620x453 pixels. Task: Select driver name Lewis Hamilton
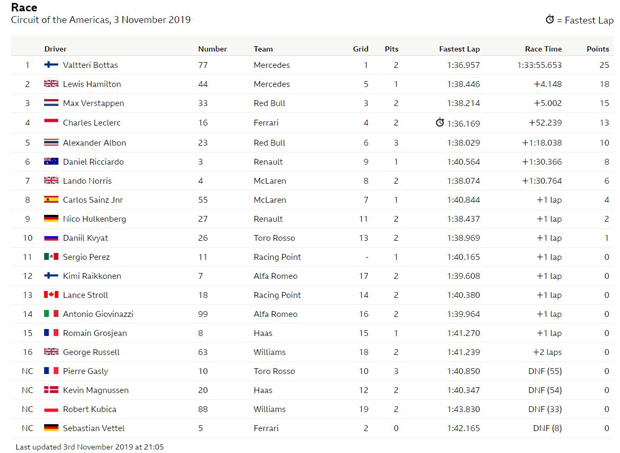click(92, 84)
